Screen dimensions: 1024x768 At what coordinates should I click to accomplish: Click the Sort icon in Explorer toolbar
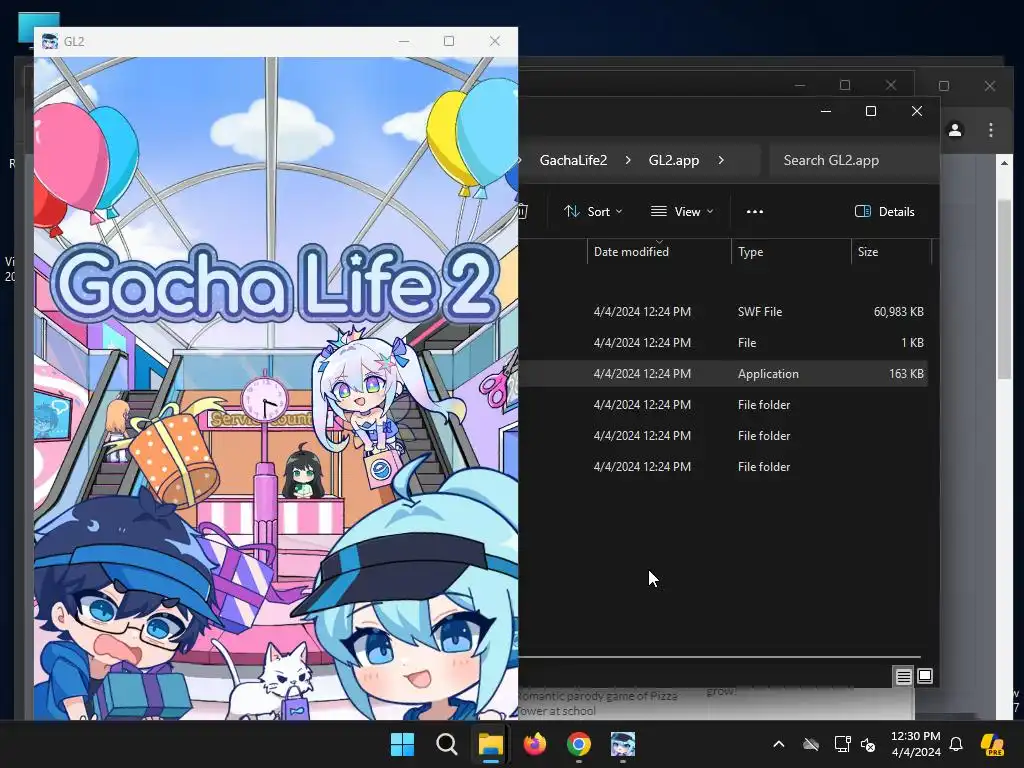(572, 212)
